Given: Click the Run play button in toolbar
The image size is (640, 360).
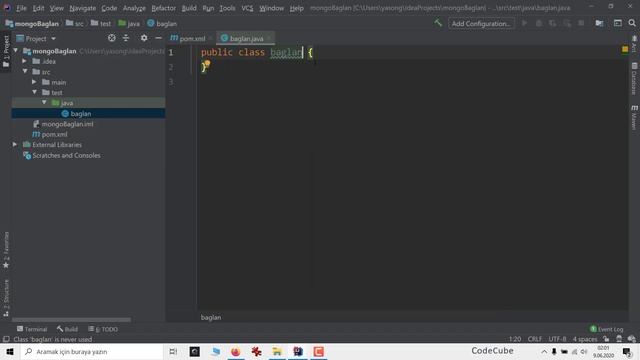Looking at the screenshot, I should [524, 23].
